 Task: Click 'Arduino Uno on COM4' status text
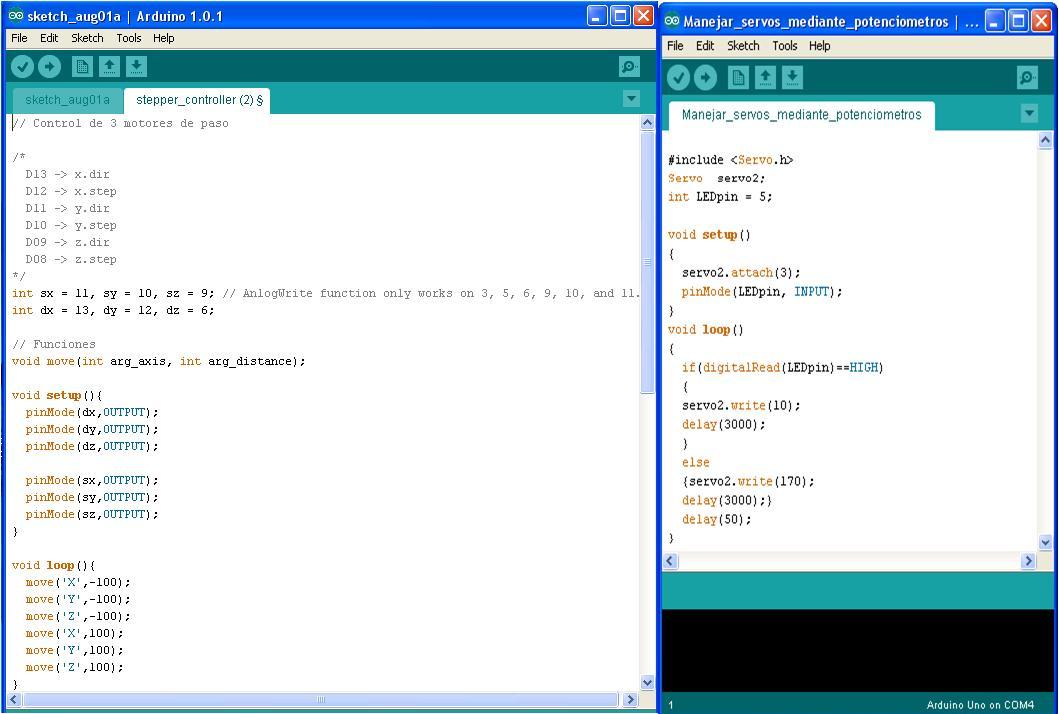tap(980, 705)
